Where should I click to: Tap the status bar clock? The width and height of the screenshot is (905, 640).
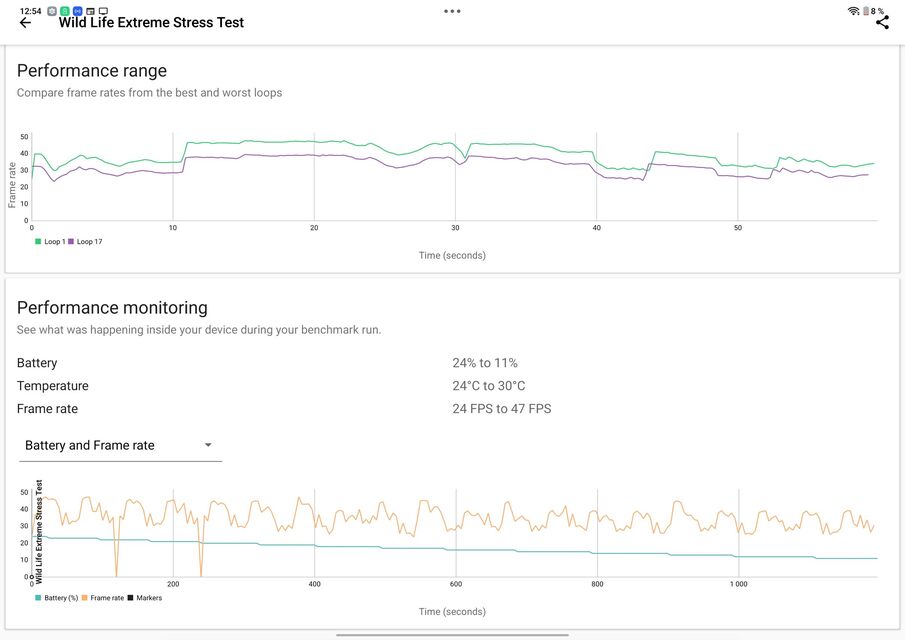[30, 11]
